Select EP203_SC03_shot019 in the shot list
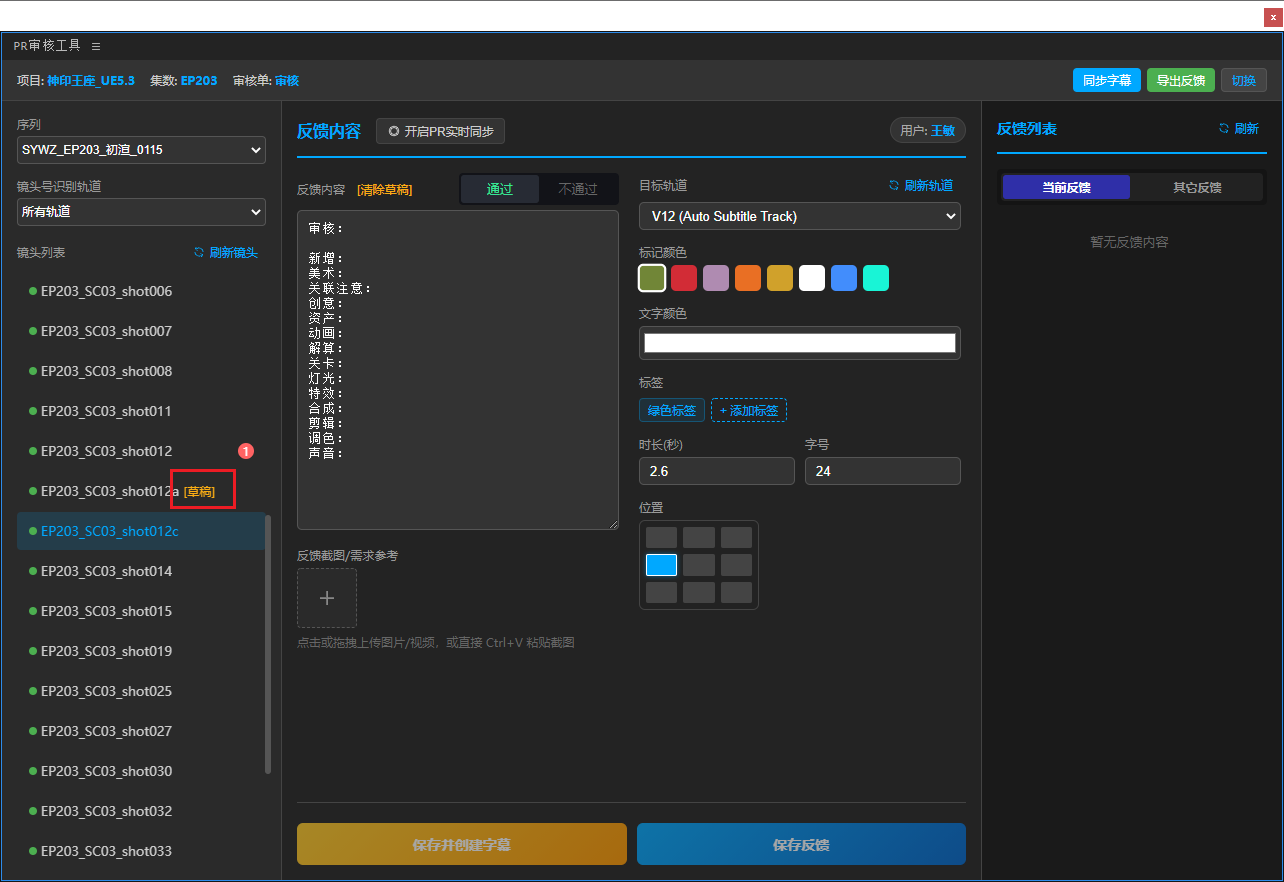This screenshot has width=1284, height=882. pos(106,651)
